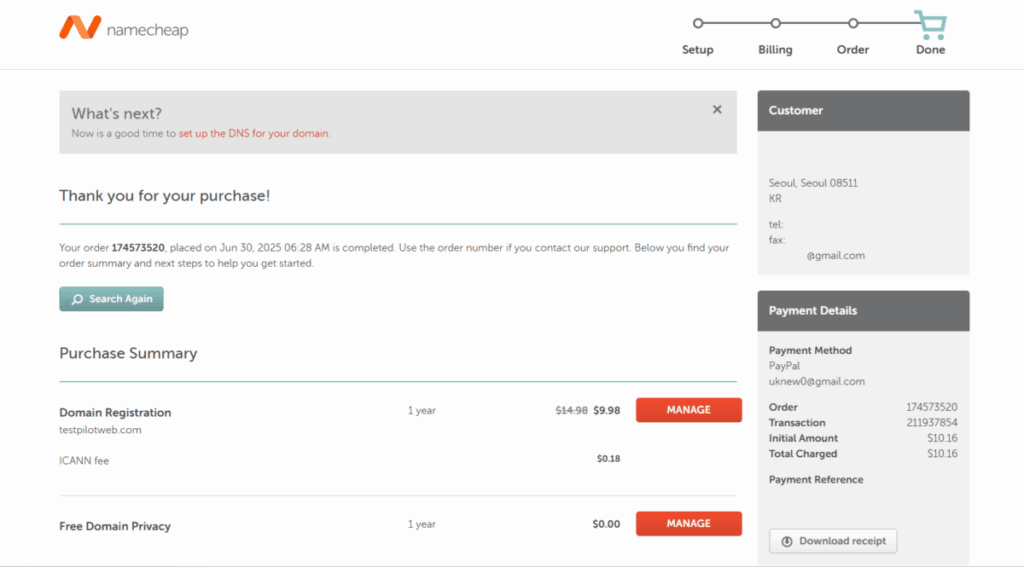Screen dimensions: 1024x567
Task: Click the bold order number 174573520
Action: pyautogui.click(x=138, y=247)
